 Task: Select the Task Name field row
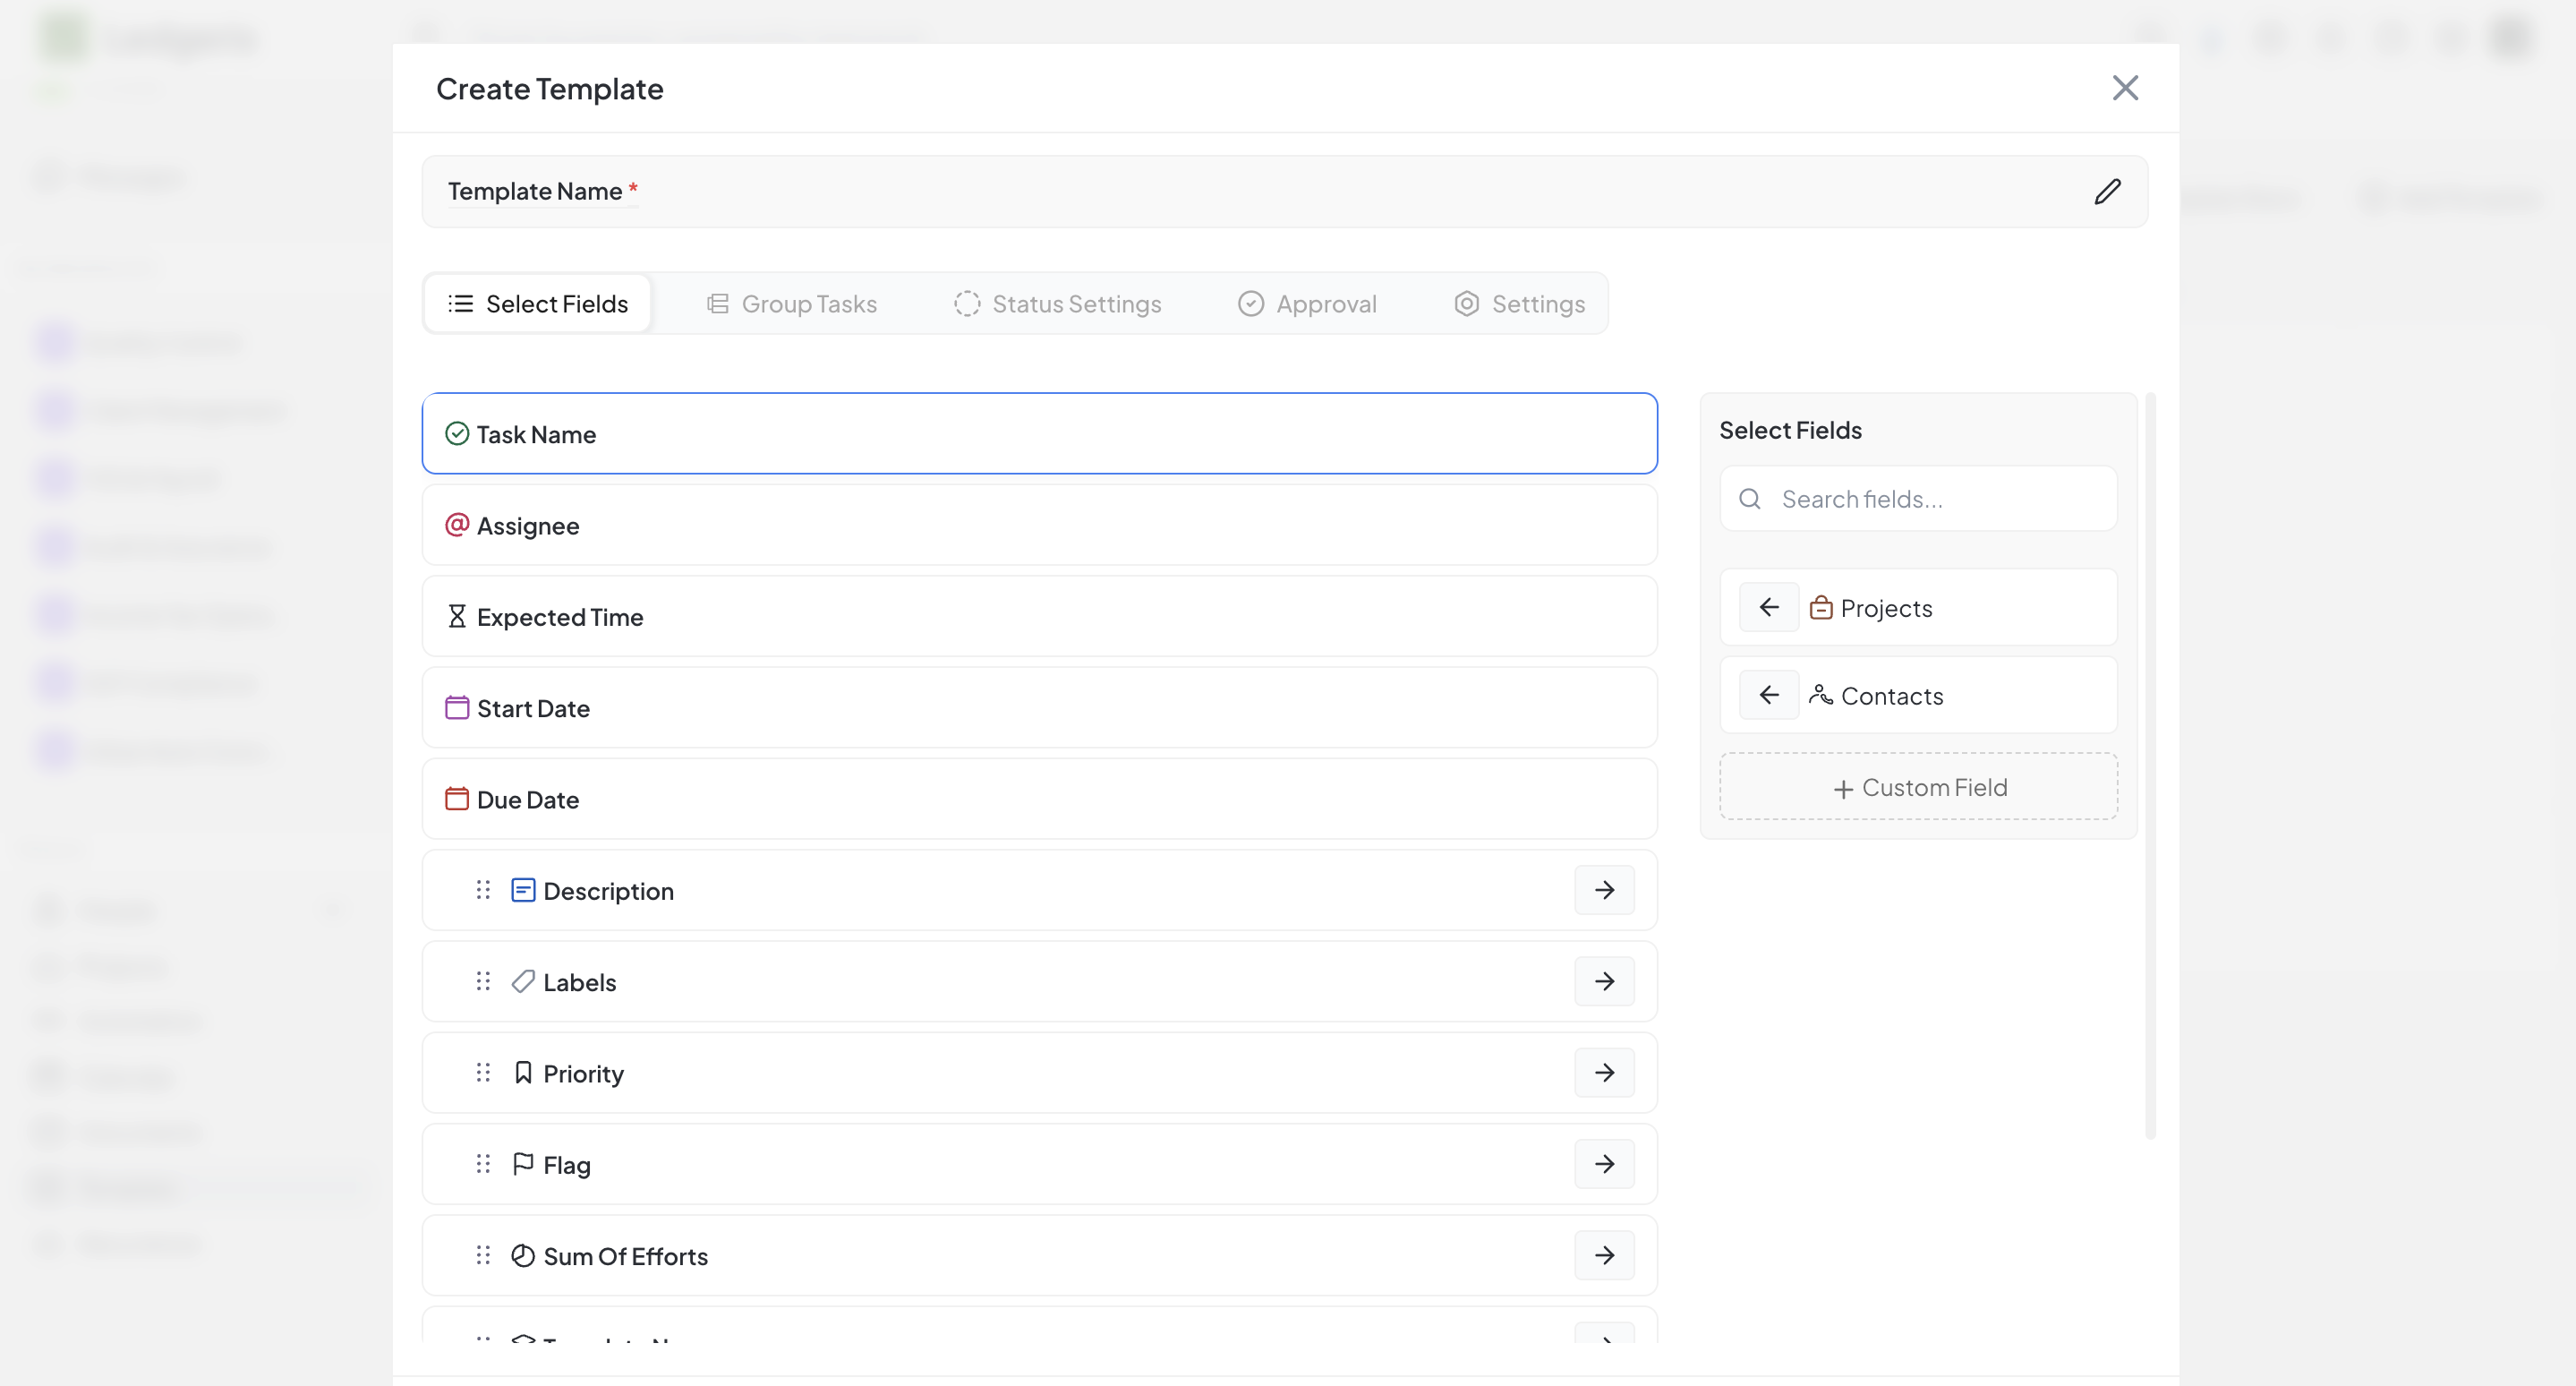(x=1039, y=434)
